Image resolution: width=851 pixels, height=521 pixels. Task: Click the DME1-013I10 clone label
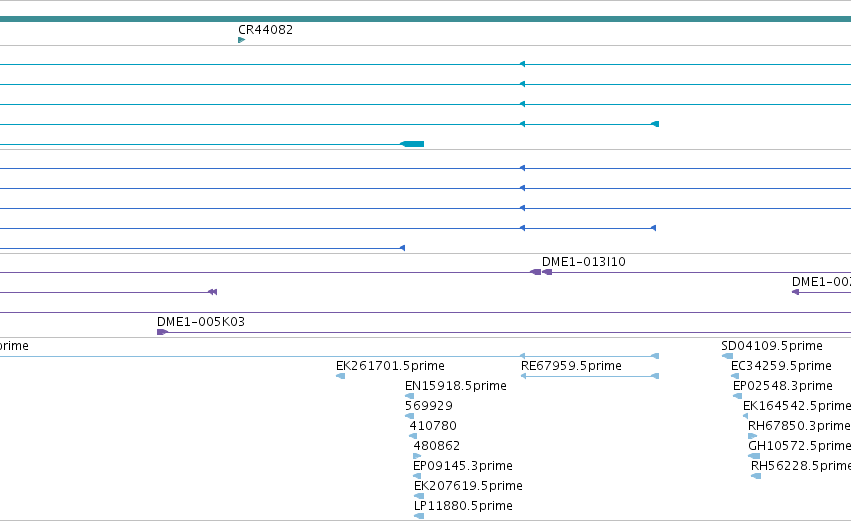click(x=583, y=262)
